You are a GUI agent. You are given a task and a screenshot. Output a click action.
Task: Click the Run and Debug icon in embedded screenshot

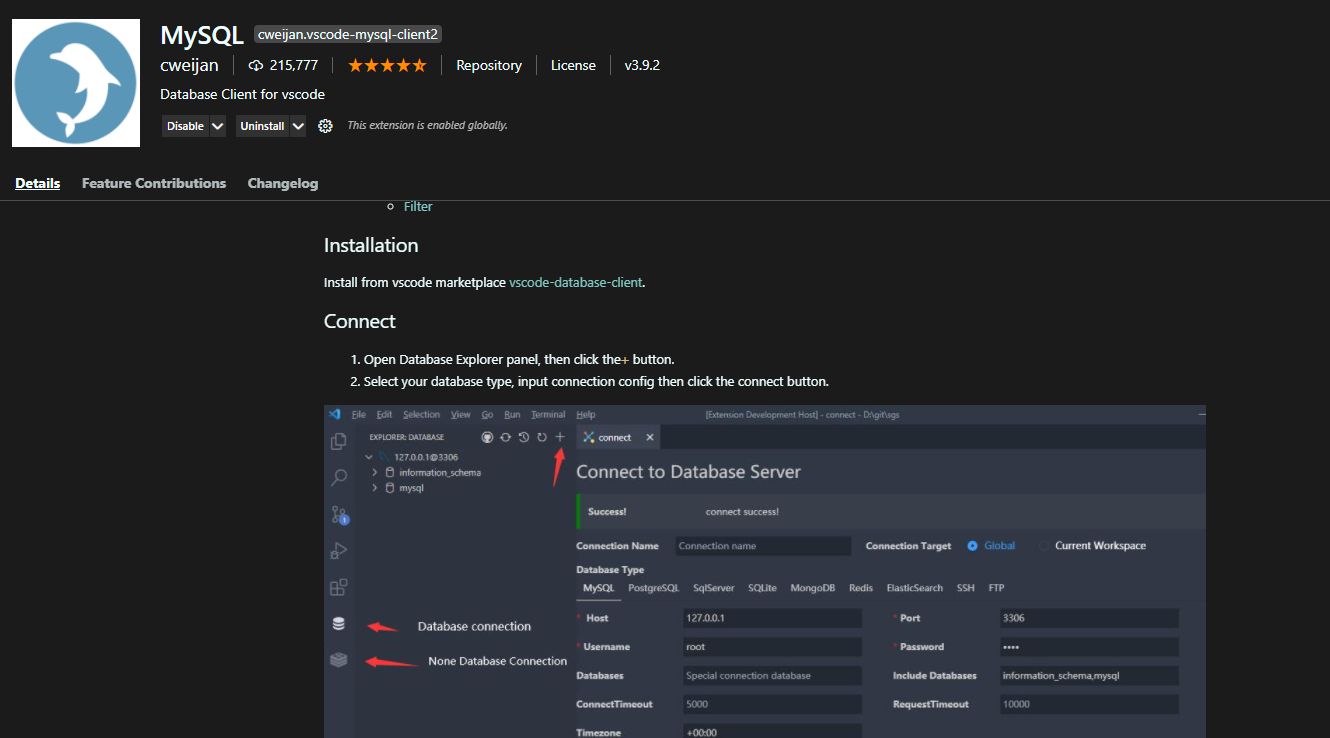(x=339, y=551)
